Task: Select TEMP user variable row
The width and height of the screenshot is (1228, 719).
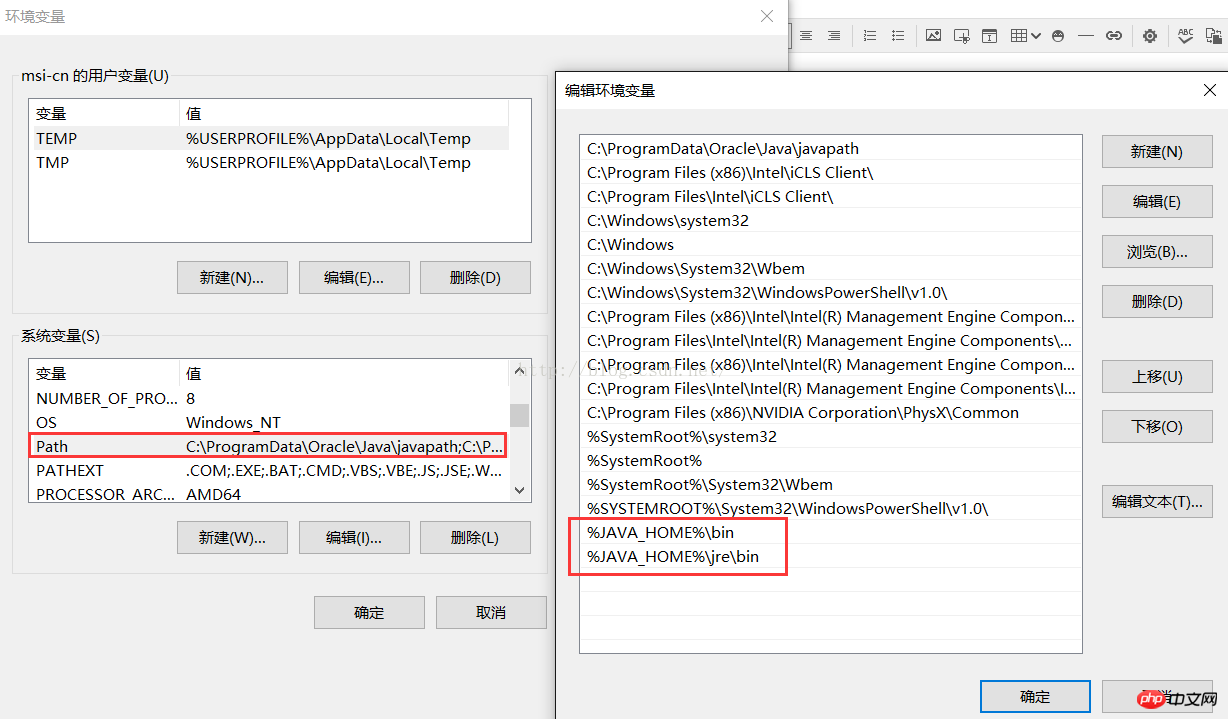Action: pyautogui.click(x=269, y=139)
